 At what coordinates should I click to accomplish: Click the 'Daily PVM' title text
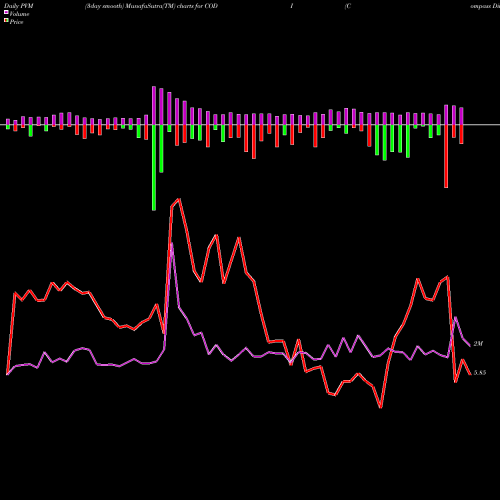pos(18,6)
